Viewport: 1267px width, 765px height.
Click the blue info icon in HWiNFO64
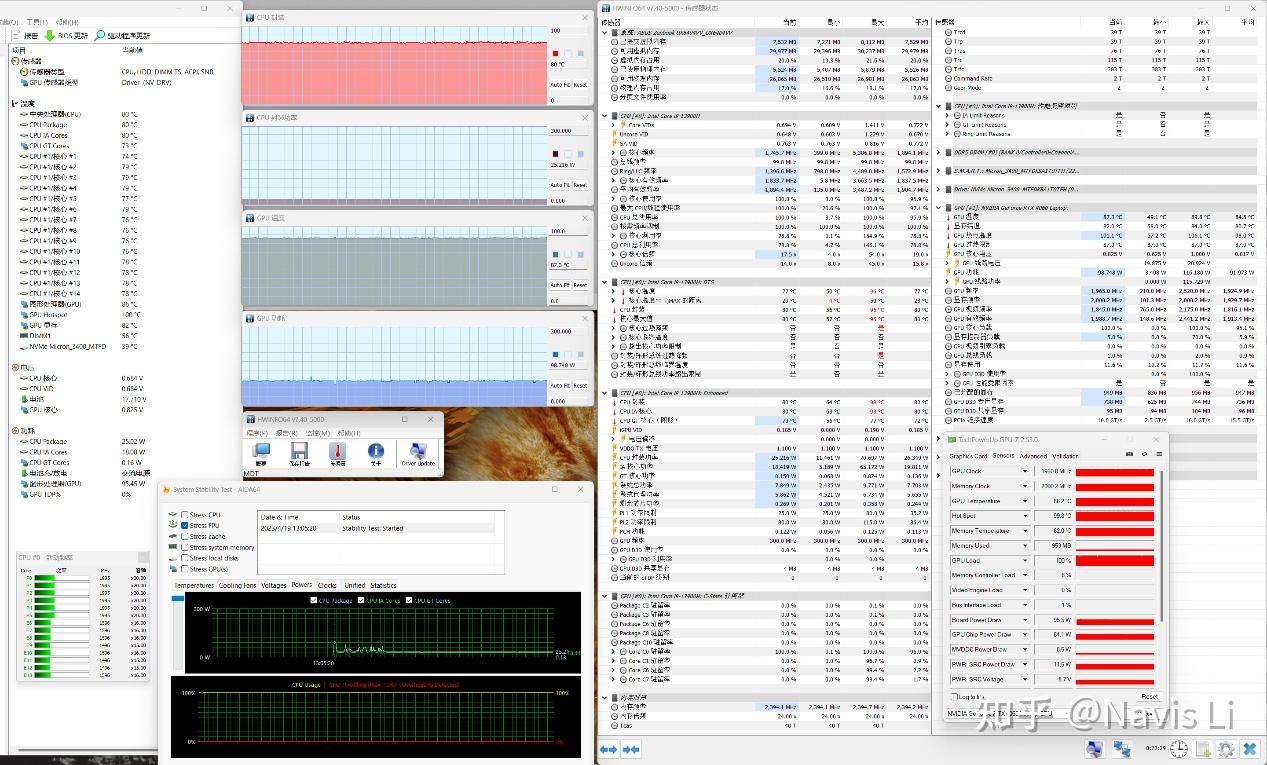pyautogui.click(x=376, y=451)
